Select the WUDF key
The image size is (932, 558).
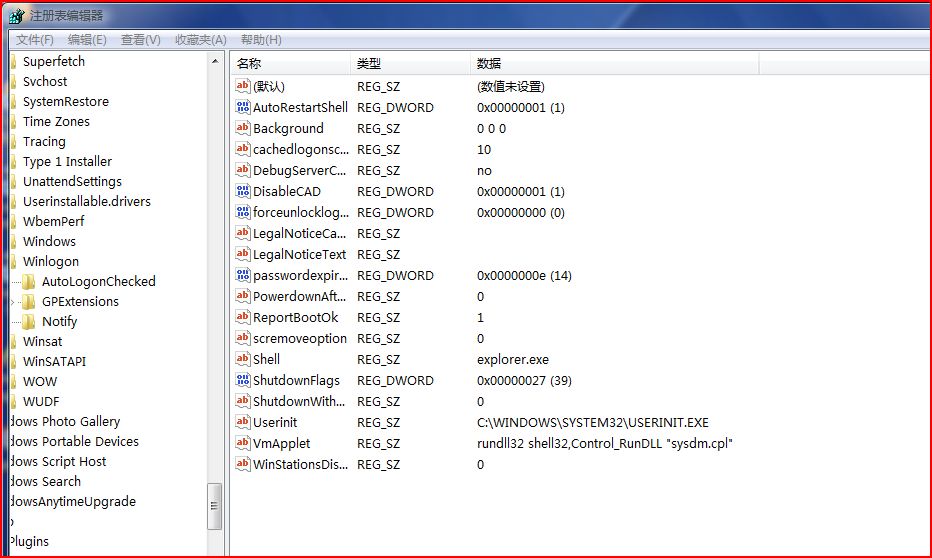41,402
